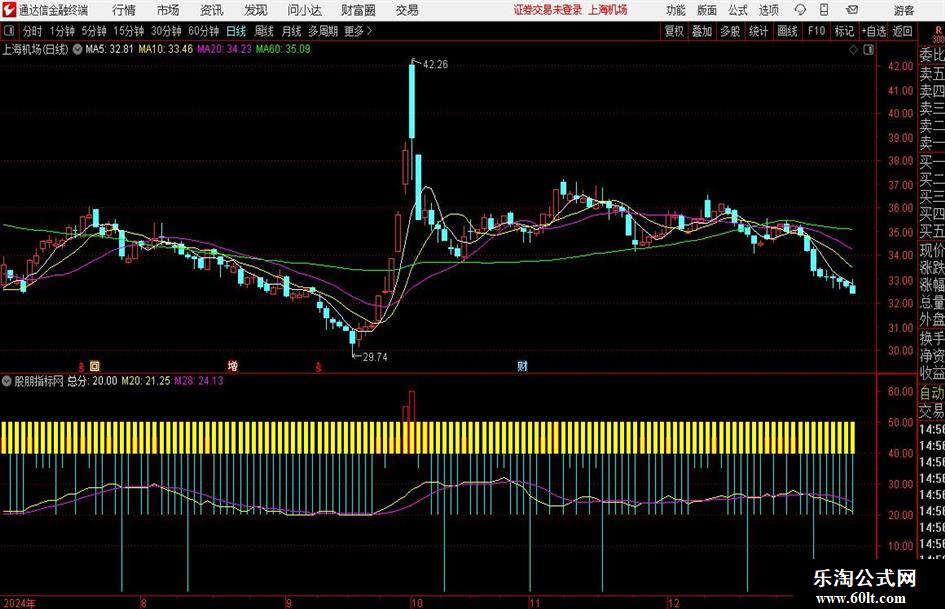The width and height of the screenshot is (945, 609).
Task: Click the 多股 multi-stock button
Action: click(x=730, y=31)
